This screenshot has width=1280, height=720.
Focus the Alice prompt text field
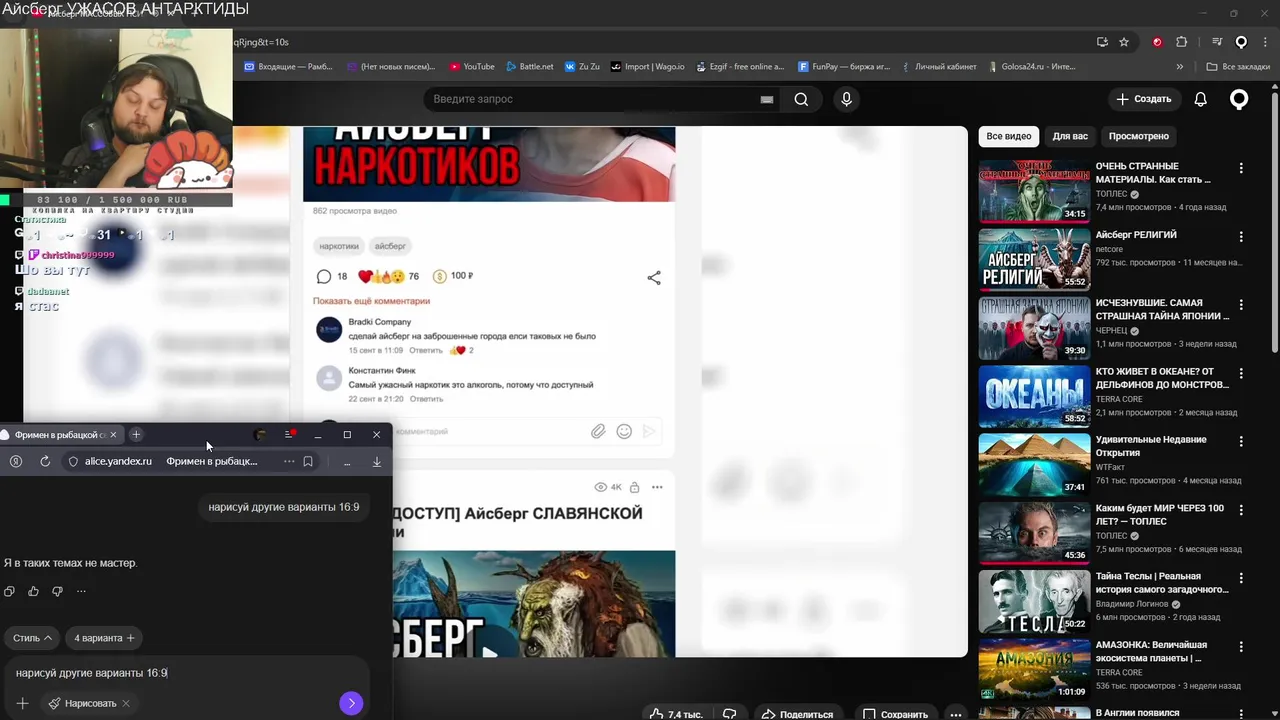(x=185, y=673)
